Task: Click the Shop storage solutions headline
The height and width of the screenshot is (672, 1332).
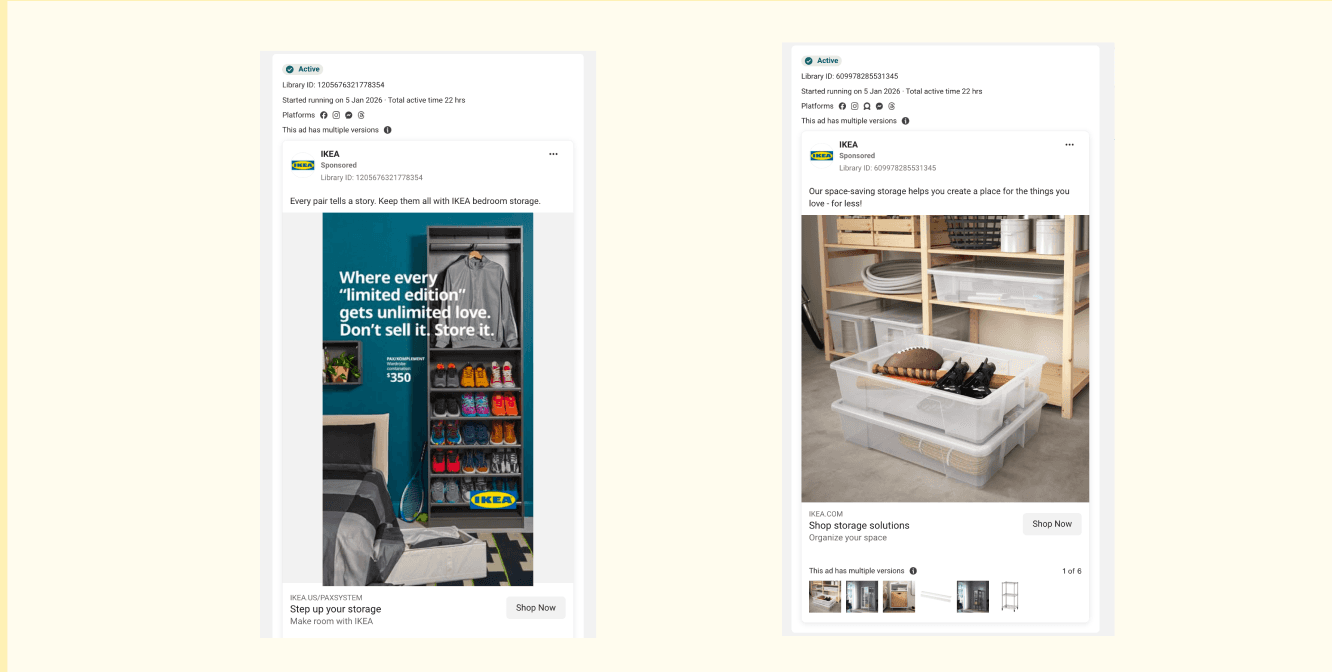Action: tap(859, 525)
